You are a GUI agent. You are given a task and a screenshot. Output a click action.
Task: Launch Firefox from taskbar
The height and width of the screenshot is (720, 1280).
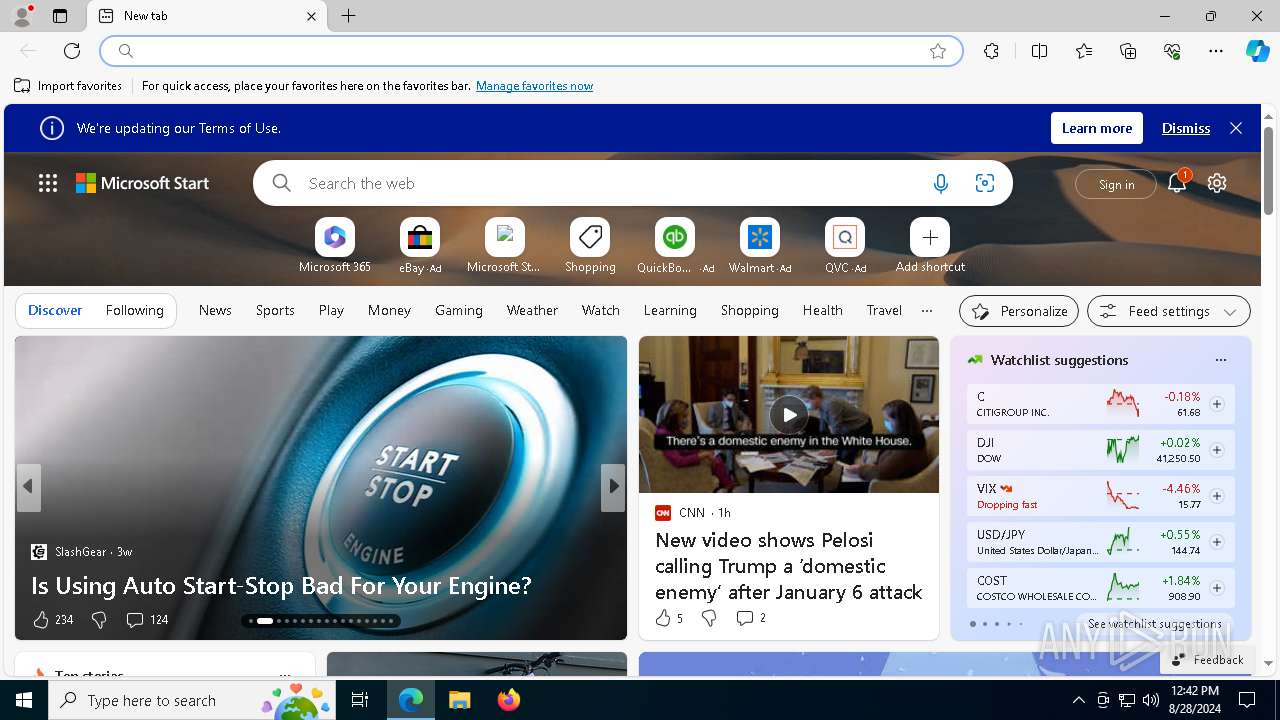point(509,700)
